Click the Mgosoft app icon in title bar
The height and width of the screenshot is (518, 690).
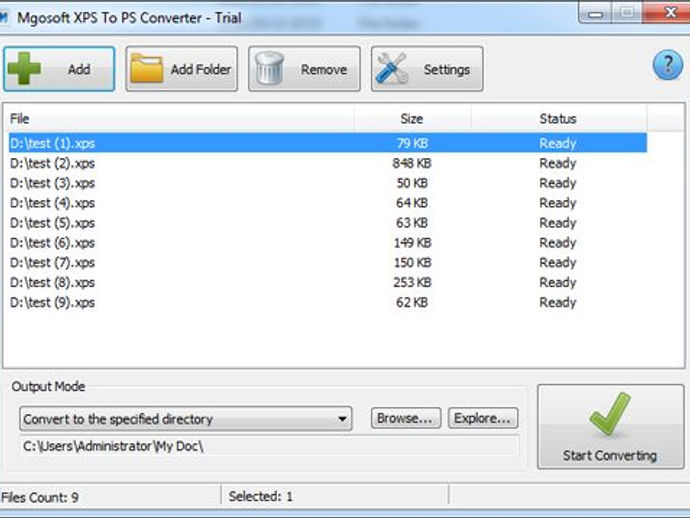pyautogui.click(x=4, y=18)
